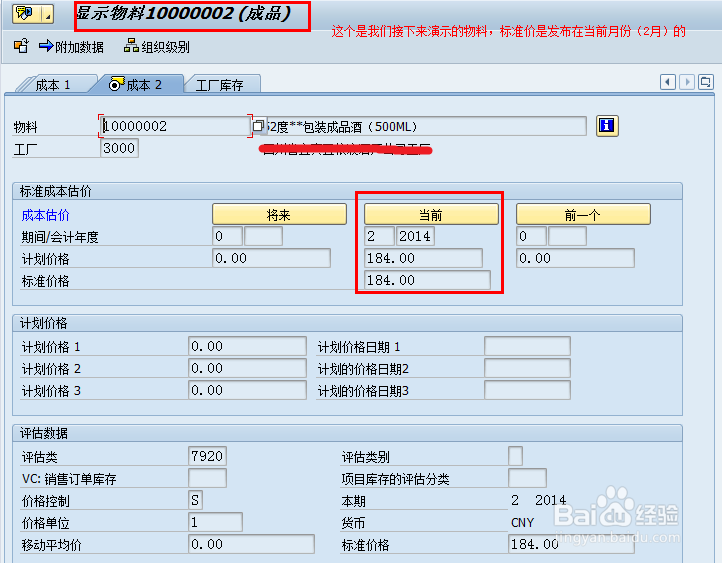The height and width of the screenshot is (563, 722).
Task: Open 附加数据 additional data
Action: pos(71,46)
